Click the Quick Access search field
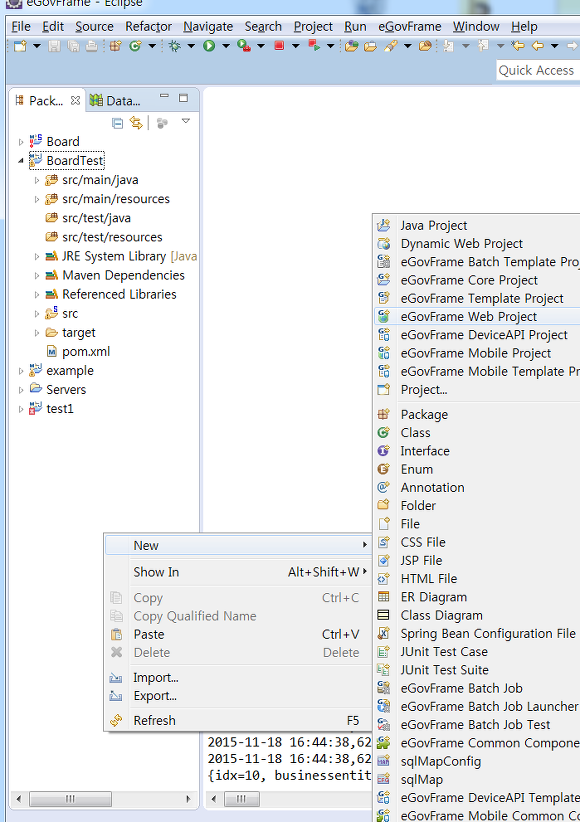Image resolution: width=580 pixels, height=822 pixels. click(538, 70)
